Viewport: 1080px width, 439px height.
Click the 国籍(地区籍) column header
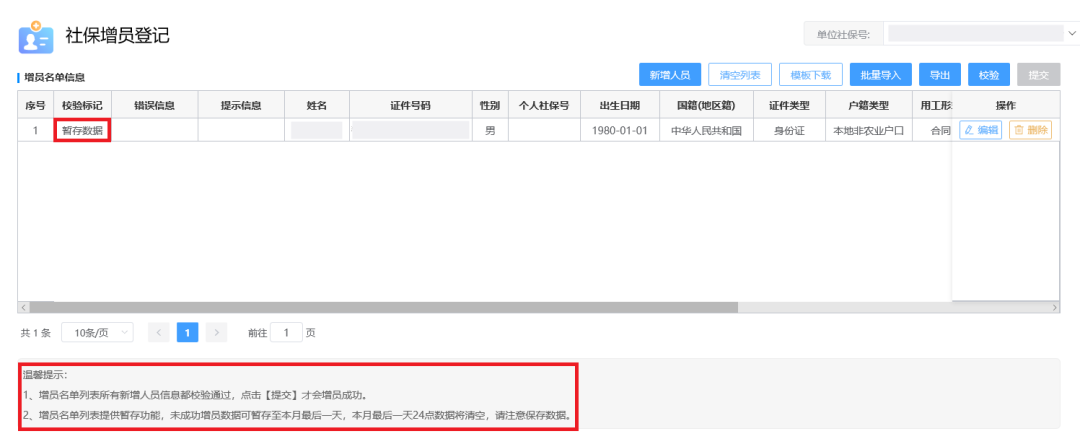(x=706, y=105)
